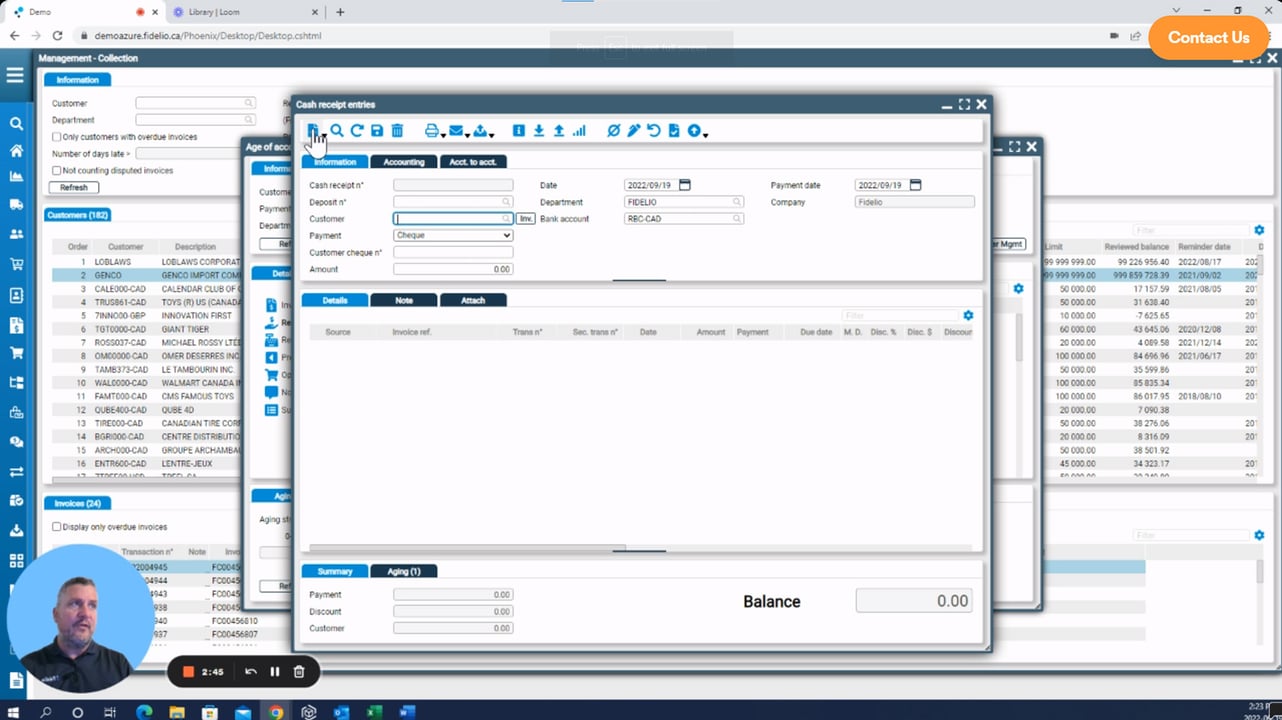Click the New document icon in Cash receipt toolbar
This screenshot has width=1282, height=720.
point(313,131)
